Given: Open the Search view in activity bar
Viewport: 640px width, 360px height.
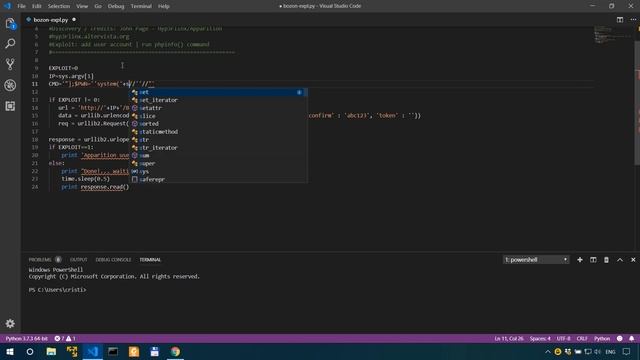Looking at the screenshot, I should coord(10,44).
